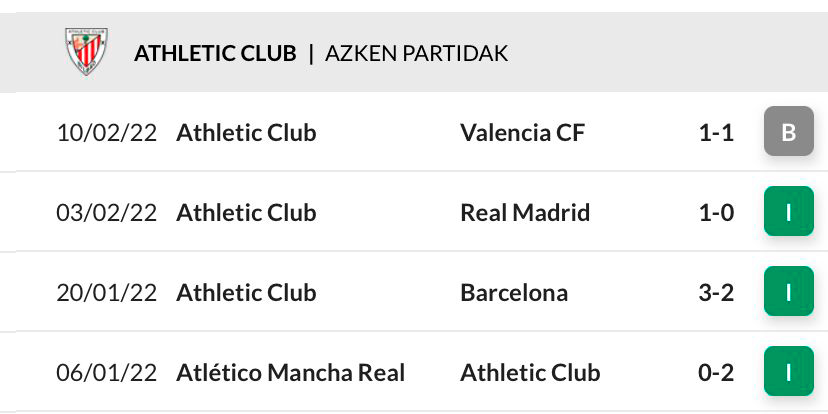The image size is (828, 414).
Task: Select the AZKEN PARTIDAK heading
Action: [x=416, y=53]
